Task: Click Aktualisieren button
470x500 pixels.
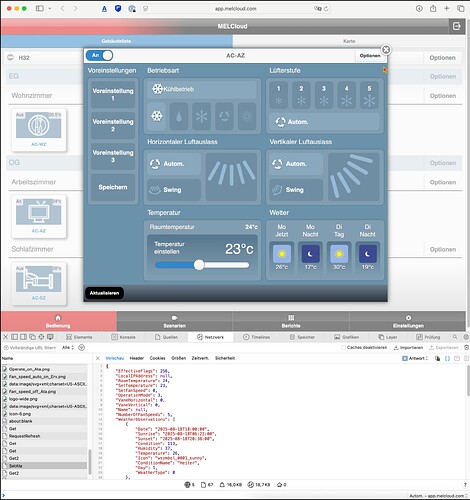Action: pyautogui.click(x=104, y=293)
